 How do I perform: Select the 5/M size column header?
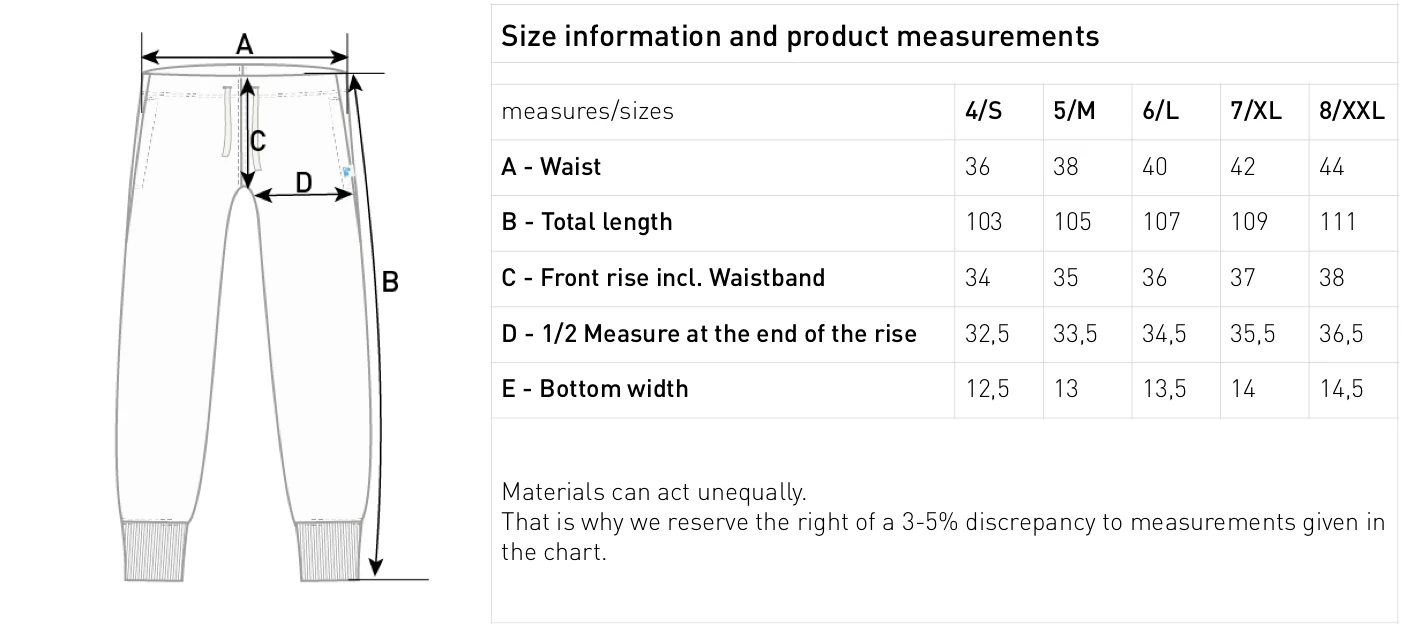[x=1074, y=111]
